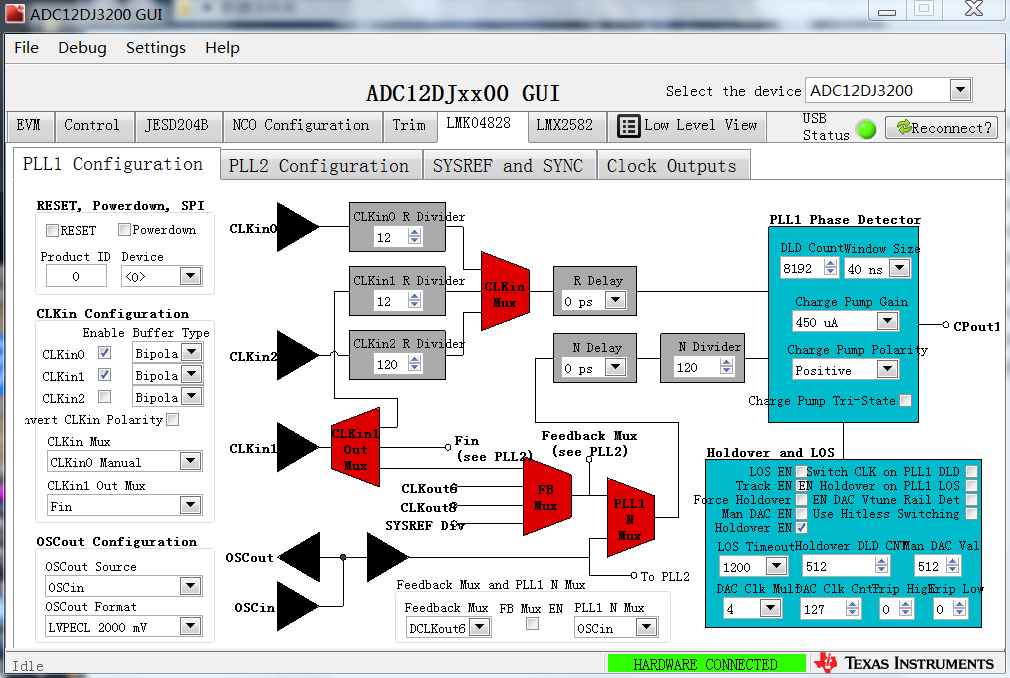Click the ADC12DJ3200 GUI title bar icon
1010x678 pixels.
(x=15, y=14)
